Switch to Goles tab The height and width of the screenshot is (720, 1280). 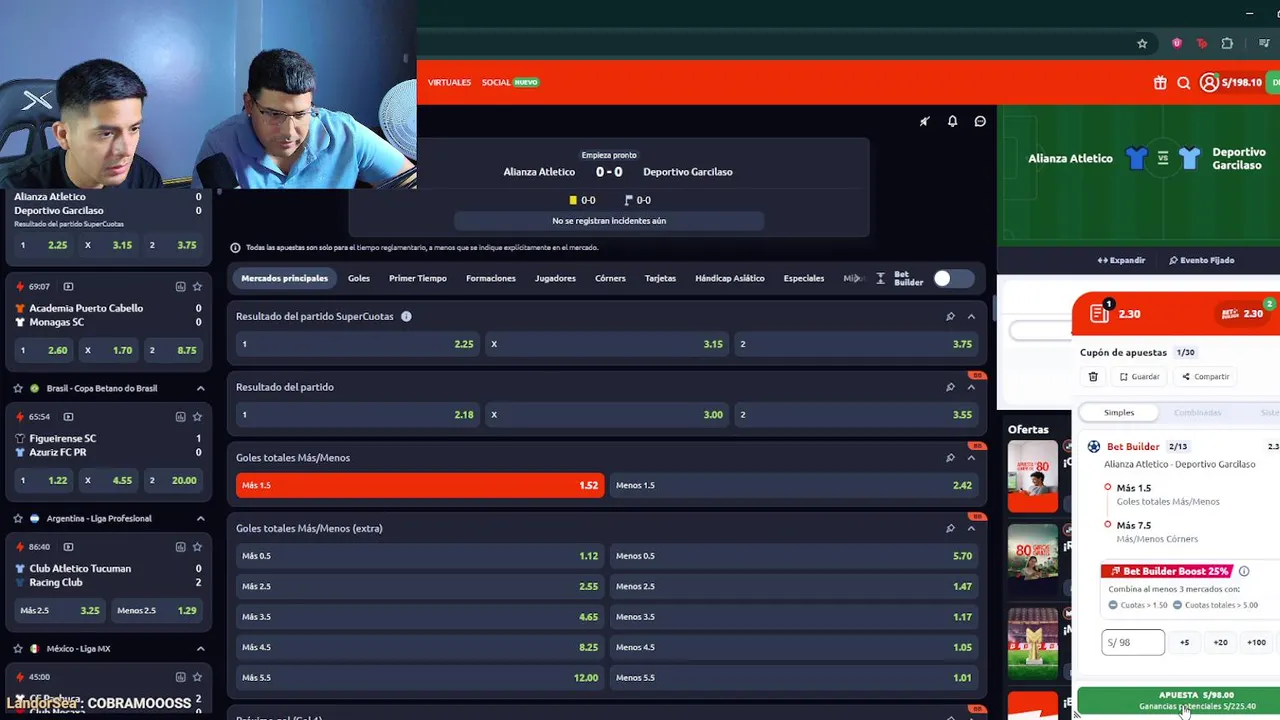[x=359, y=278]
